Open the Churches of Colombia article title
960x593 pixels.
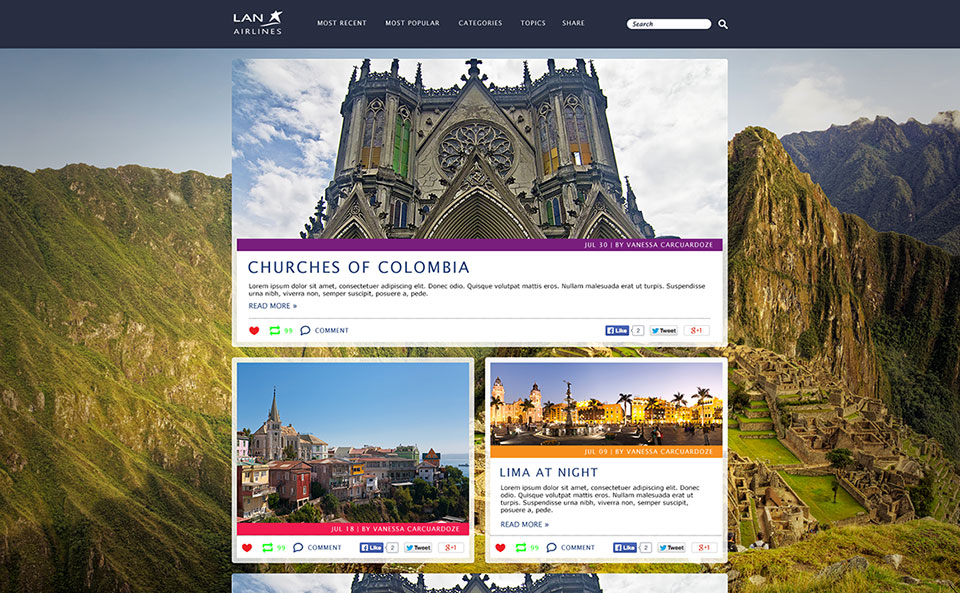(359, 267)
